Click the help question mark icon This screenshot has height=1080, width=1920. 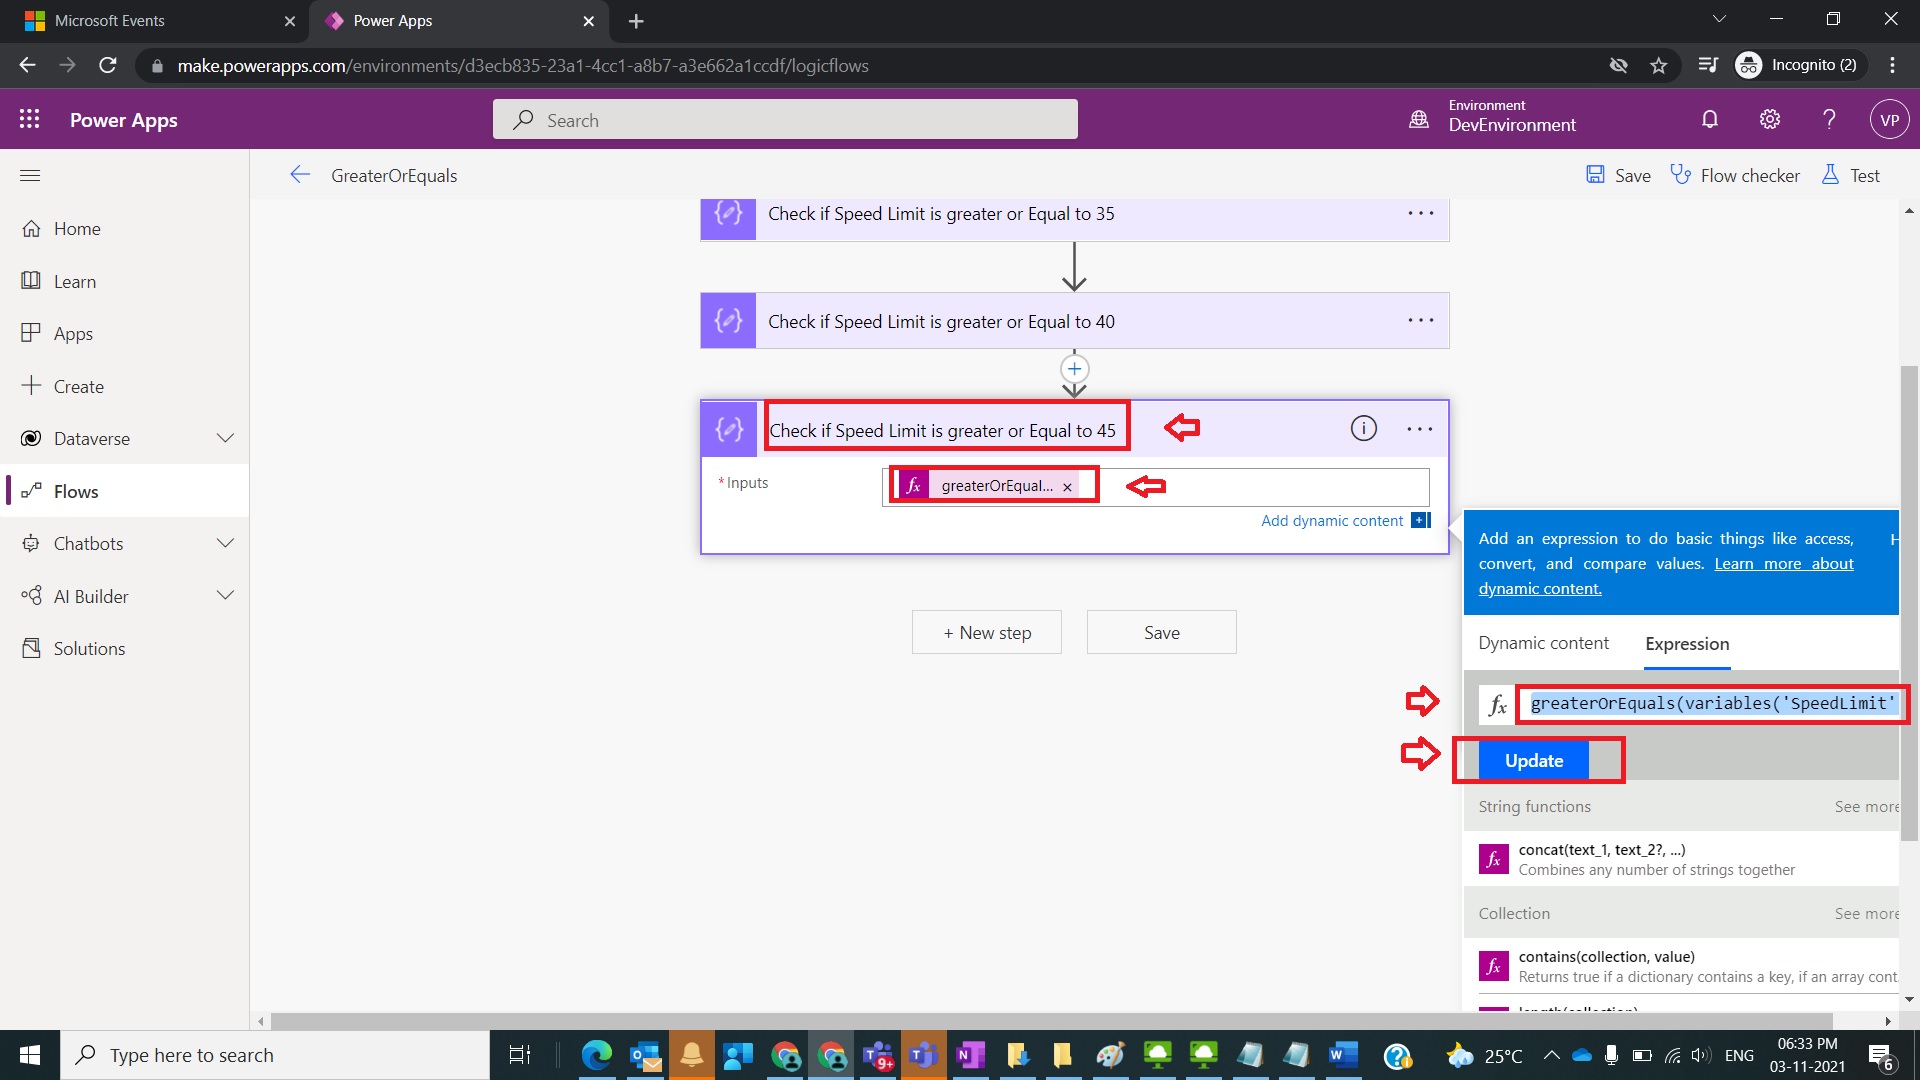pyautogui.click(x=1829, y=120)
